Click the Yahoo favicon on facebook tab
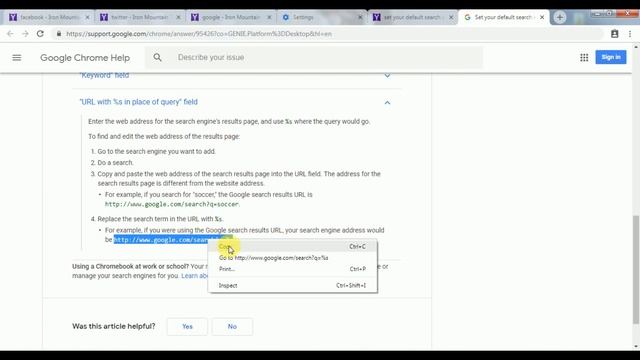640x360 pixels. [13, 17]
